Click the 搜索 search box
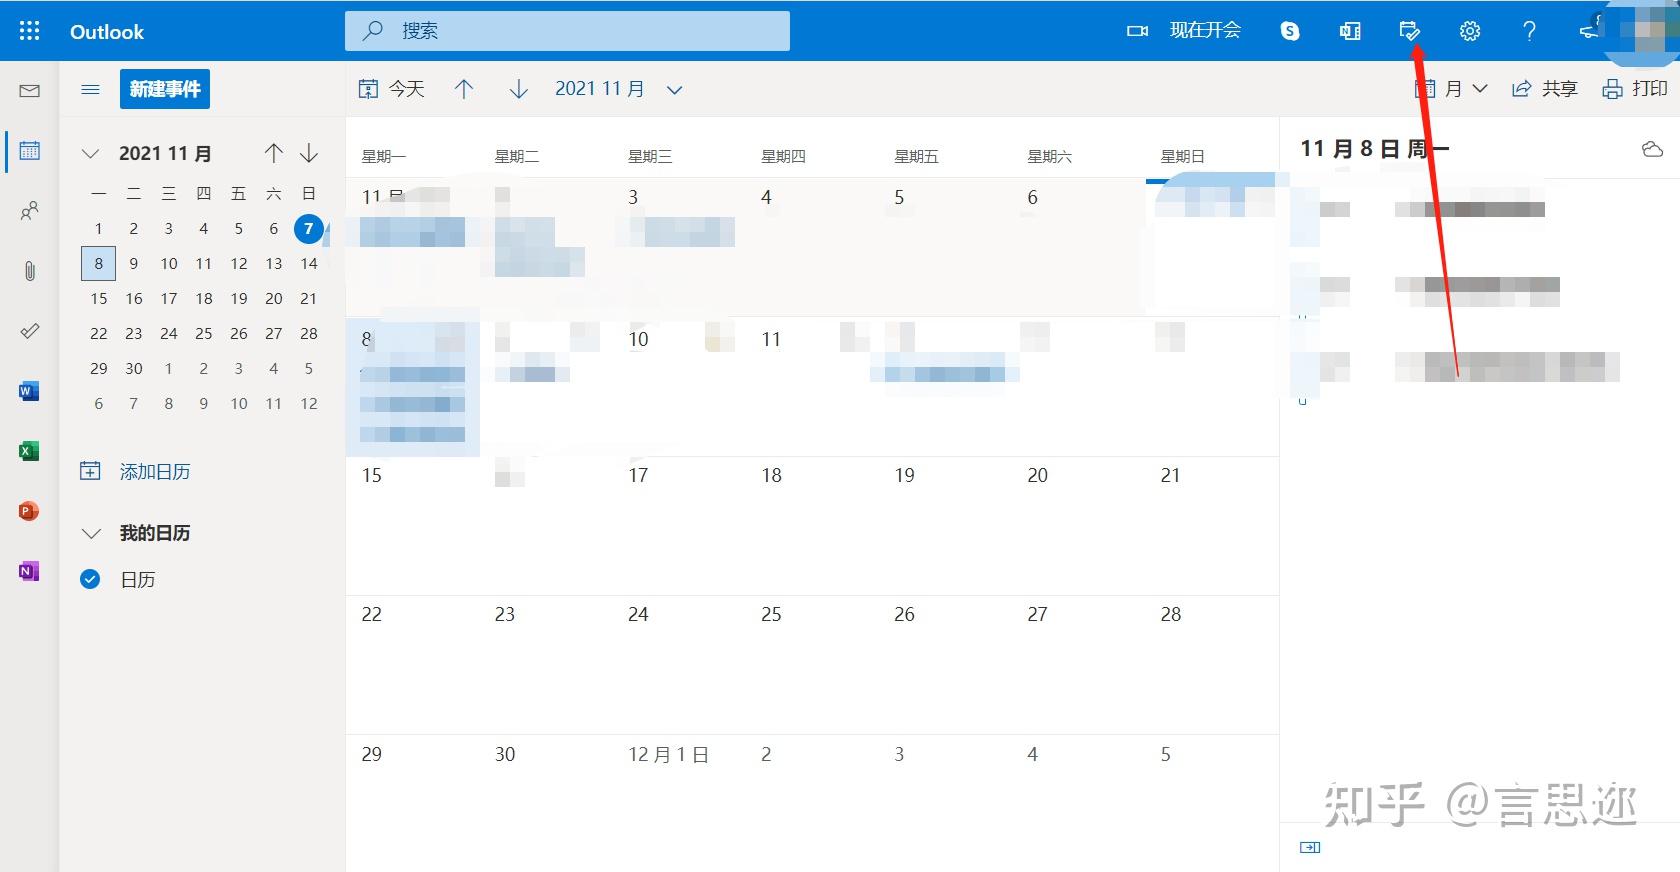 567,31
